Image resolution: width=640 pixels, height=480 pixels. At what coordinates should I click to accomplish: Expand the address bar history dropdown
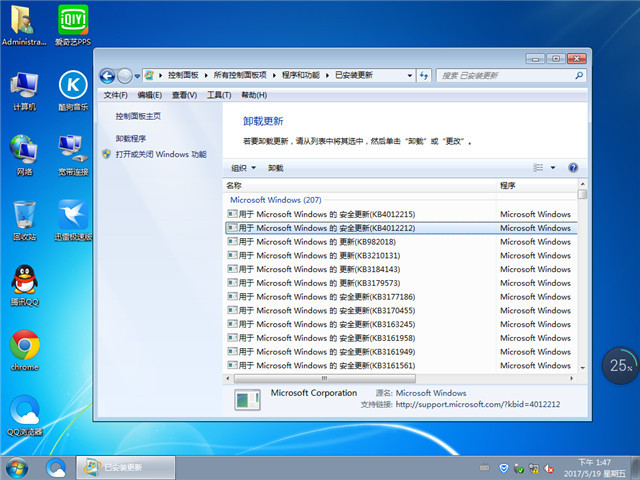tap(409, 76)
